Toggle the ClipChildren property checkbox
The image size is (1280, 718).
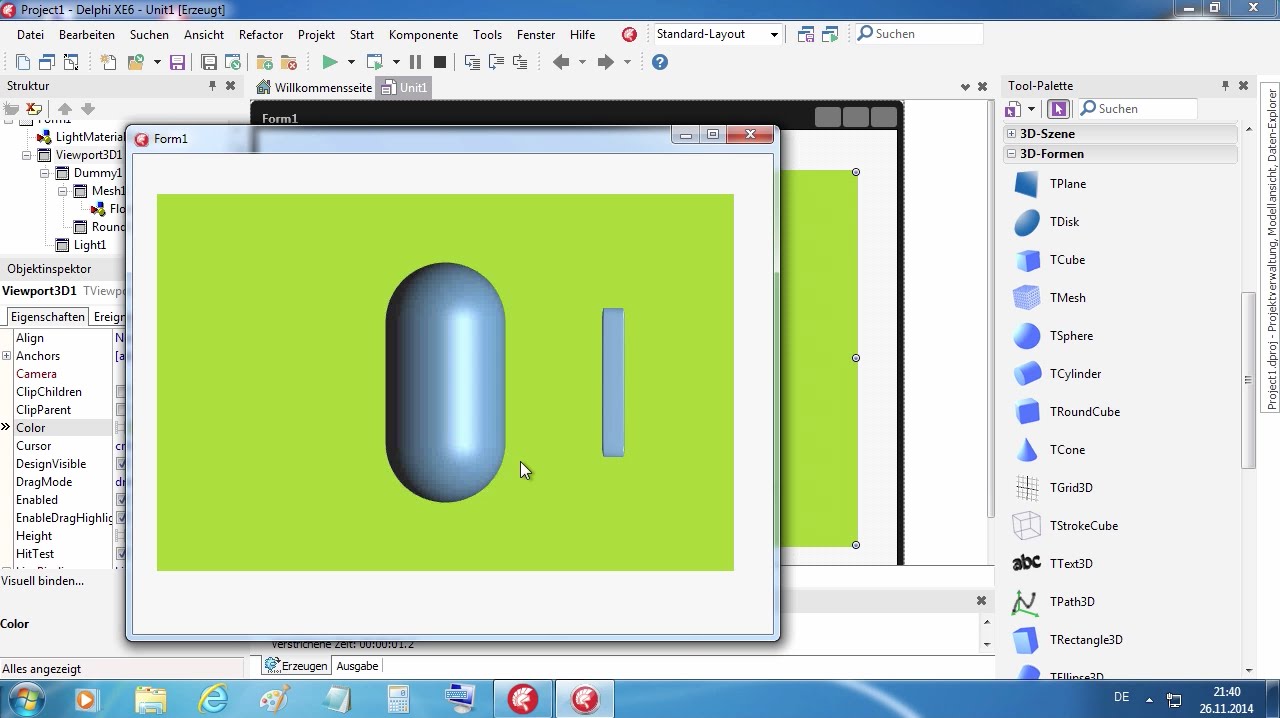121,392
